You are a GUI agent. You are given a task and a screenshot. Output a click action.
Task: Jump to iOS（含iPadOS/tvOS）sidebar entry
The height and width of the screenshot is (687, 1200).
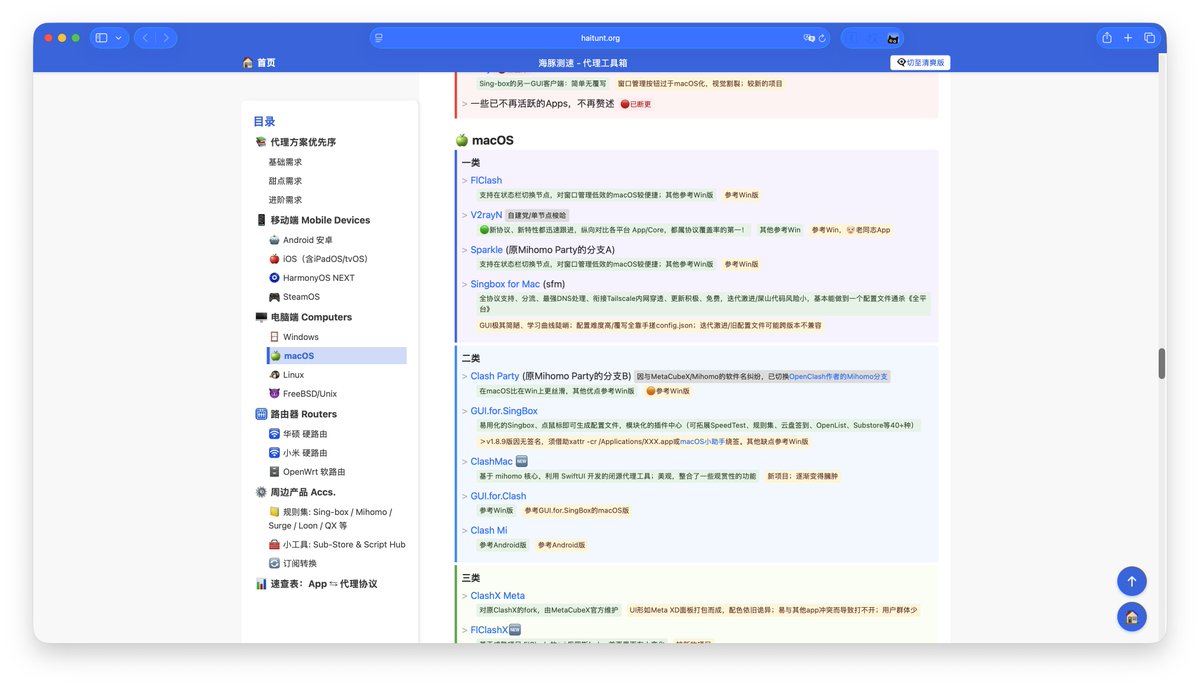tap(318, 259)
